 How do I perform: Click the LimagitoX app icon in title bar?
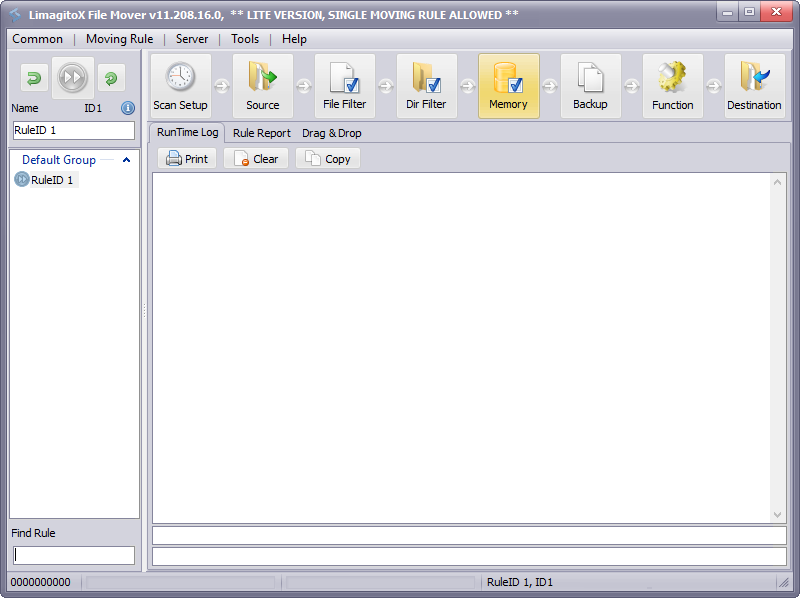point(15,15)
